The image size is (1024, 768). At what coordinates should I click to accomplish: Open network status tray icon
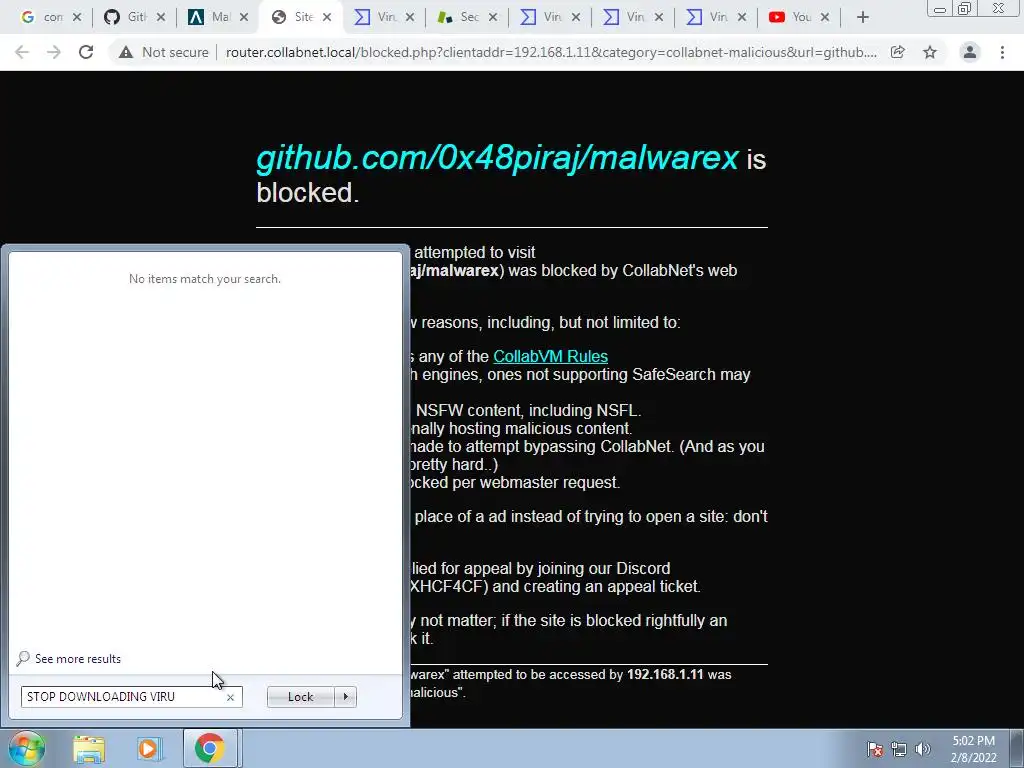pos(899,749)
